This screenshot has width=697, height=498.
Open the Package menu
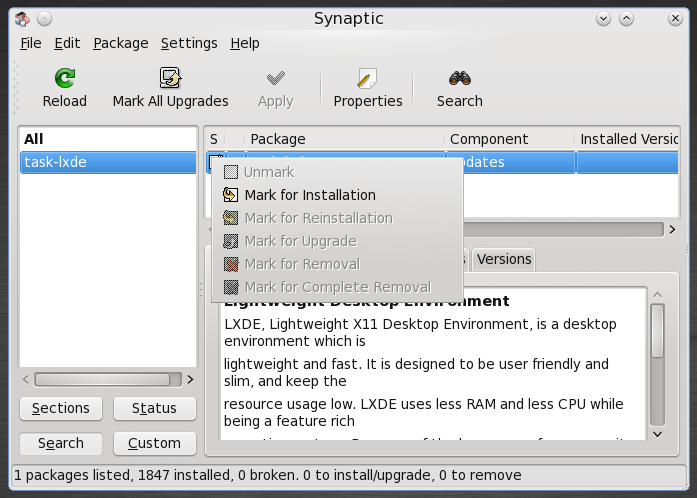(120, 43)
